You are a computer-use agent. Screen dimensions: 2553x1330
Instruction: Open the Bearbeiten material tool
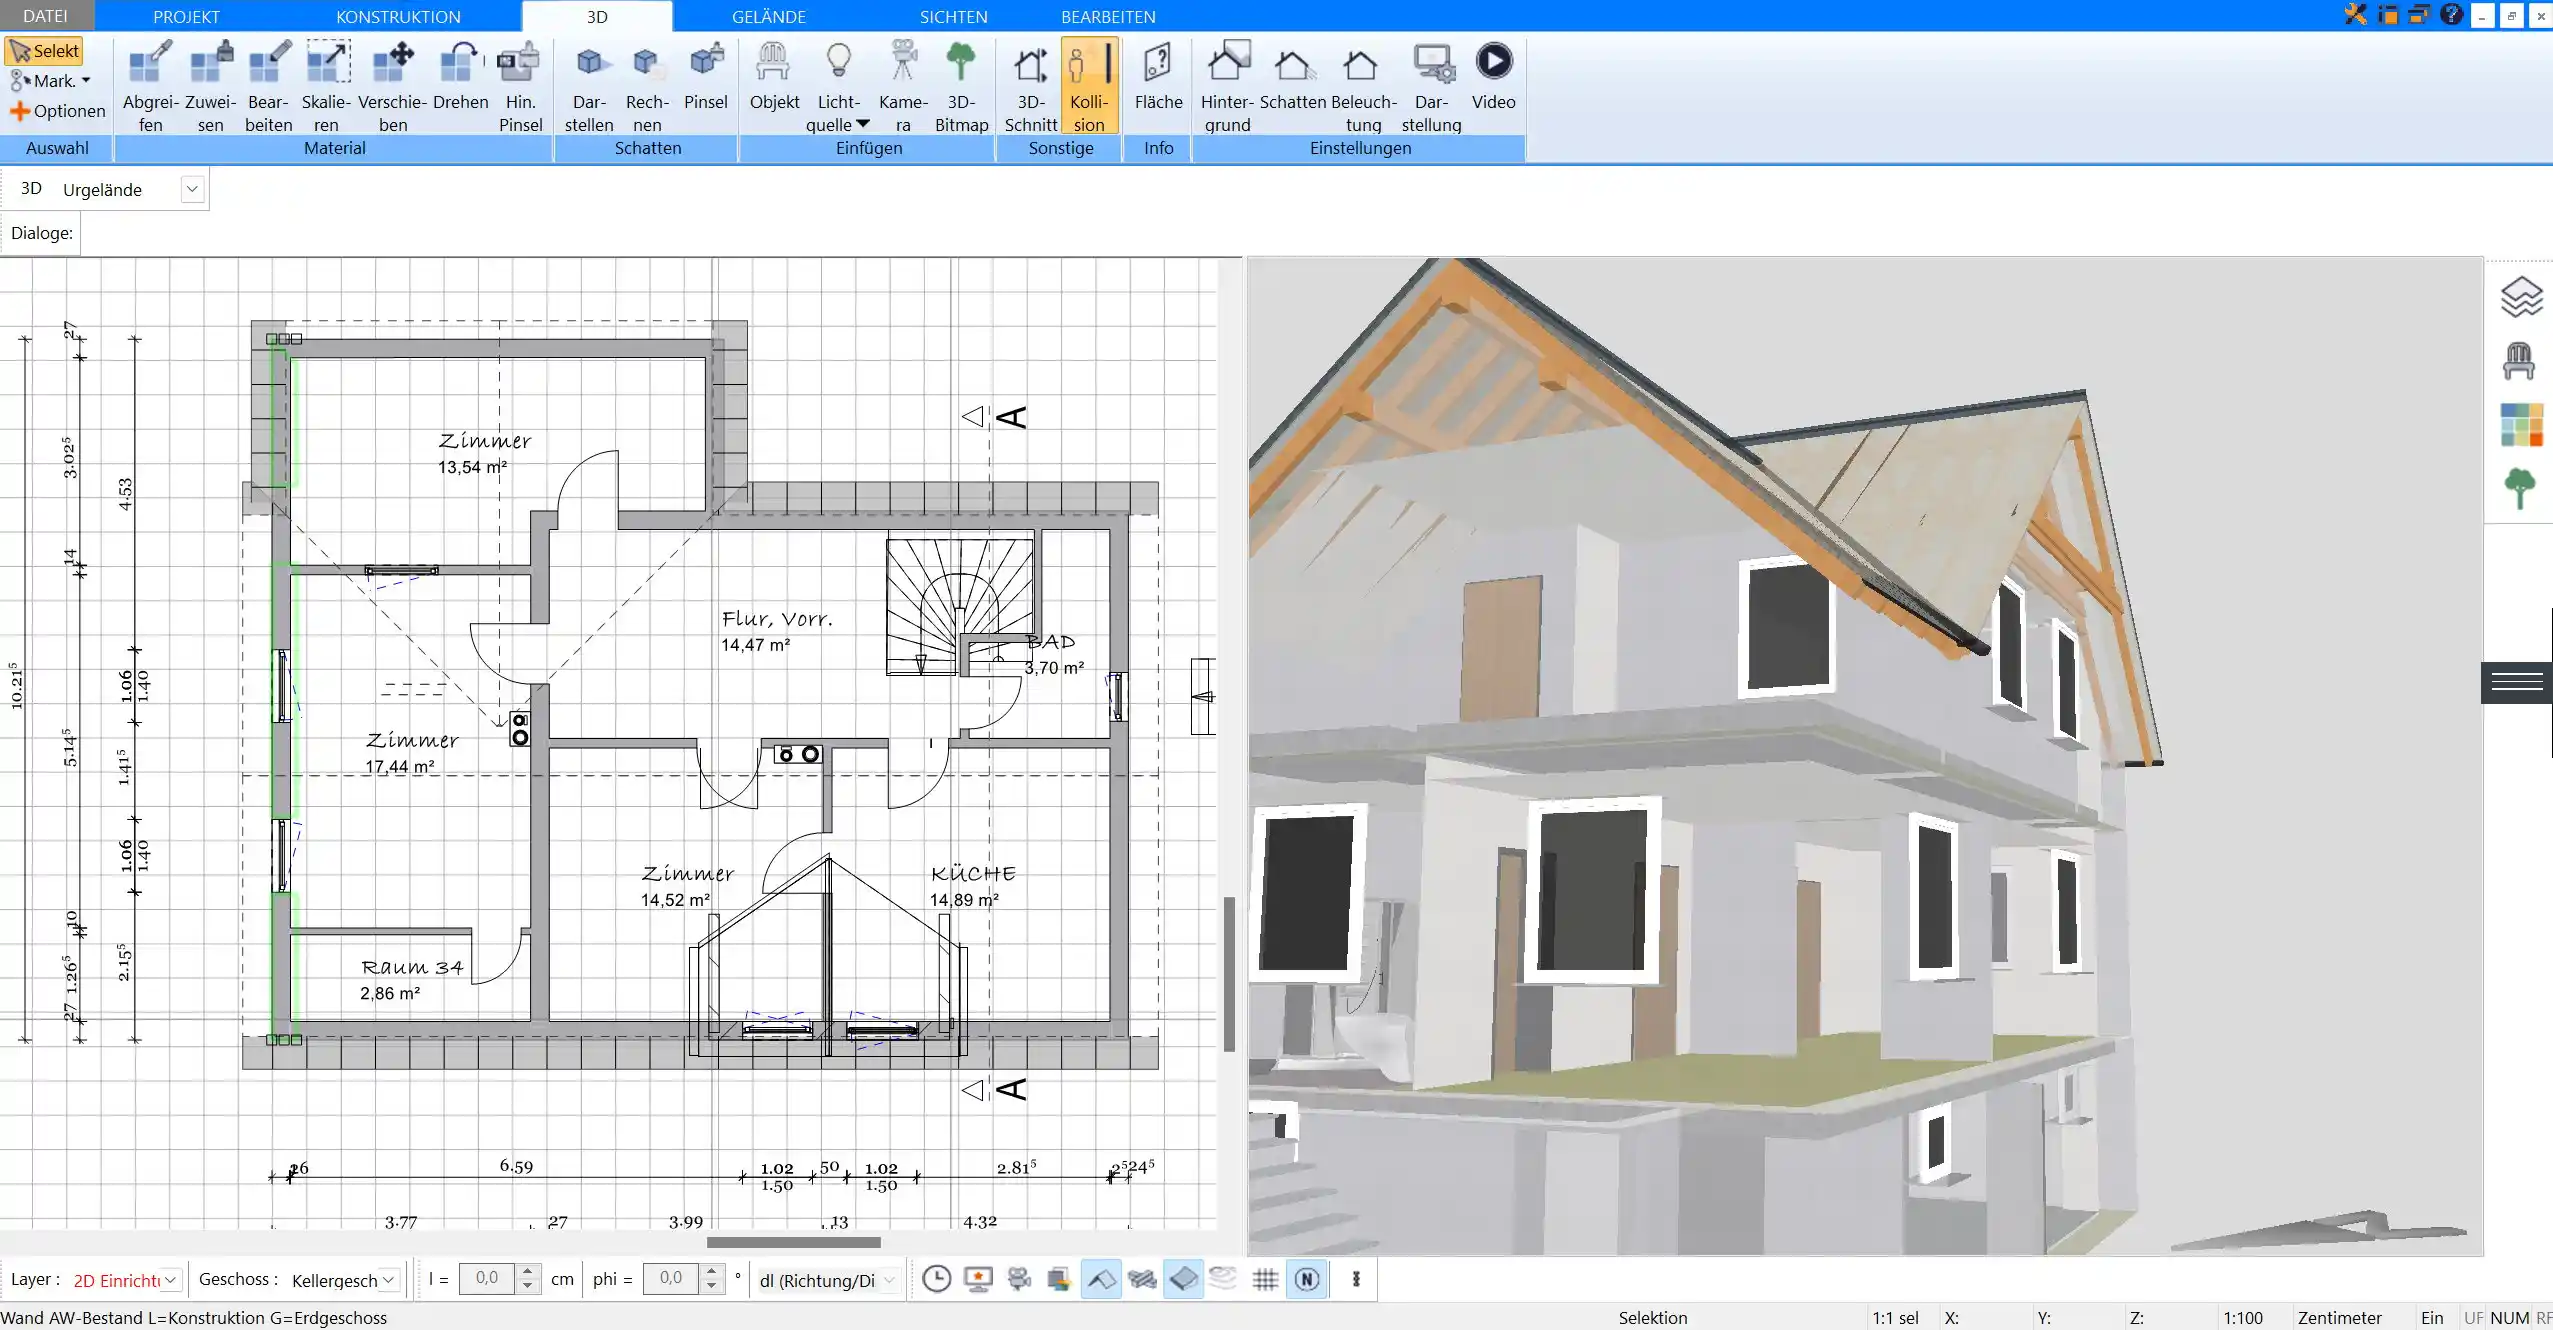pos(269,86)
